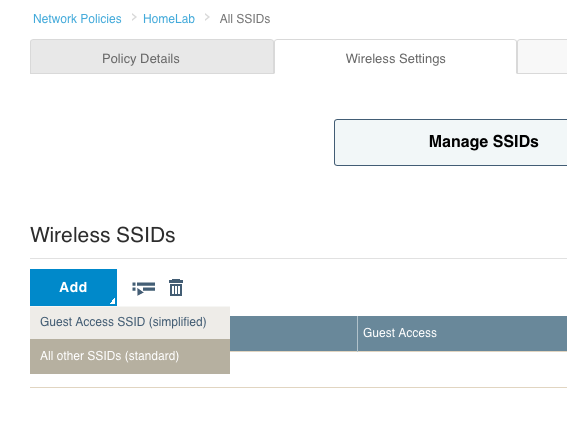Click the blank column header left of Guest Access
This screenshot has width=567, height=426.
(293, 333)
